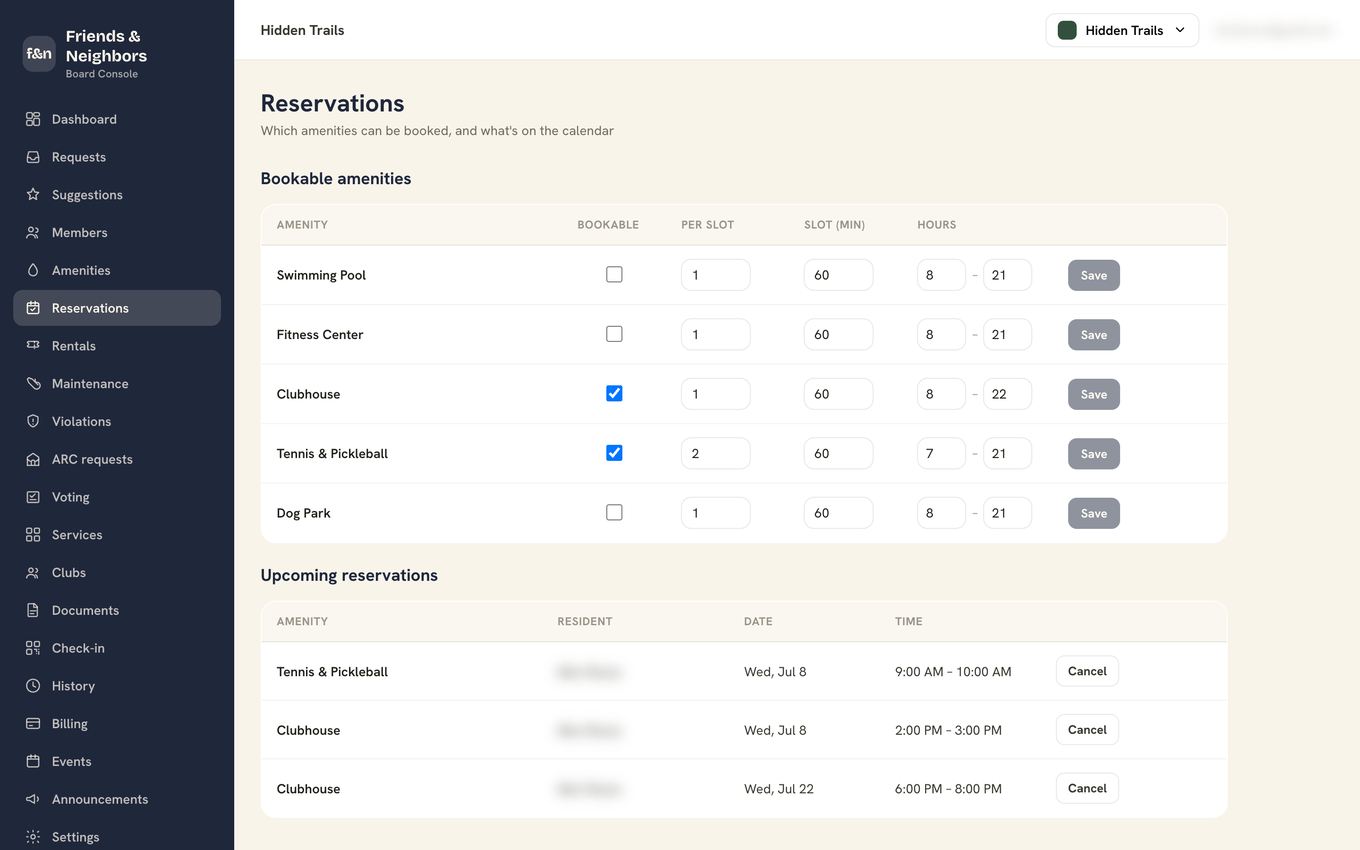
Task: Click the Voting ballot icon
Action: (x=33, y=497)
